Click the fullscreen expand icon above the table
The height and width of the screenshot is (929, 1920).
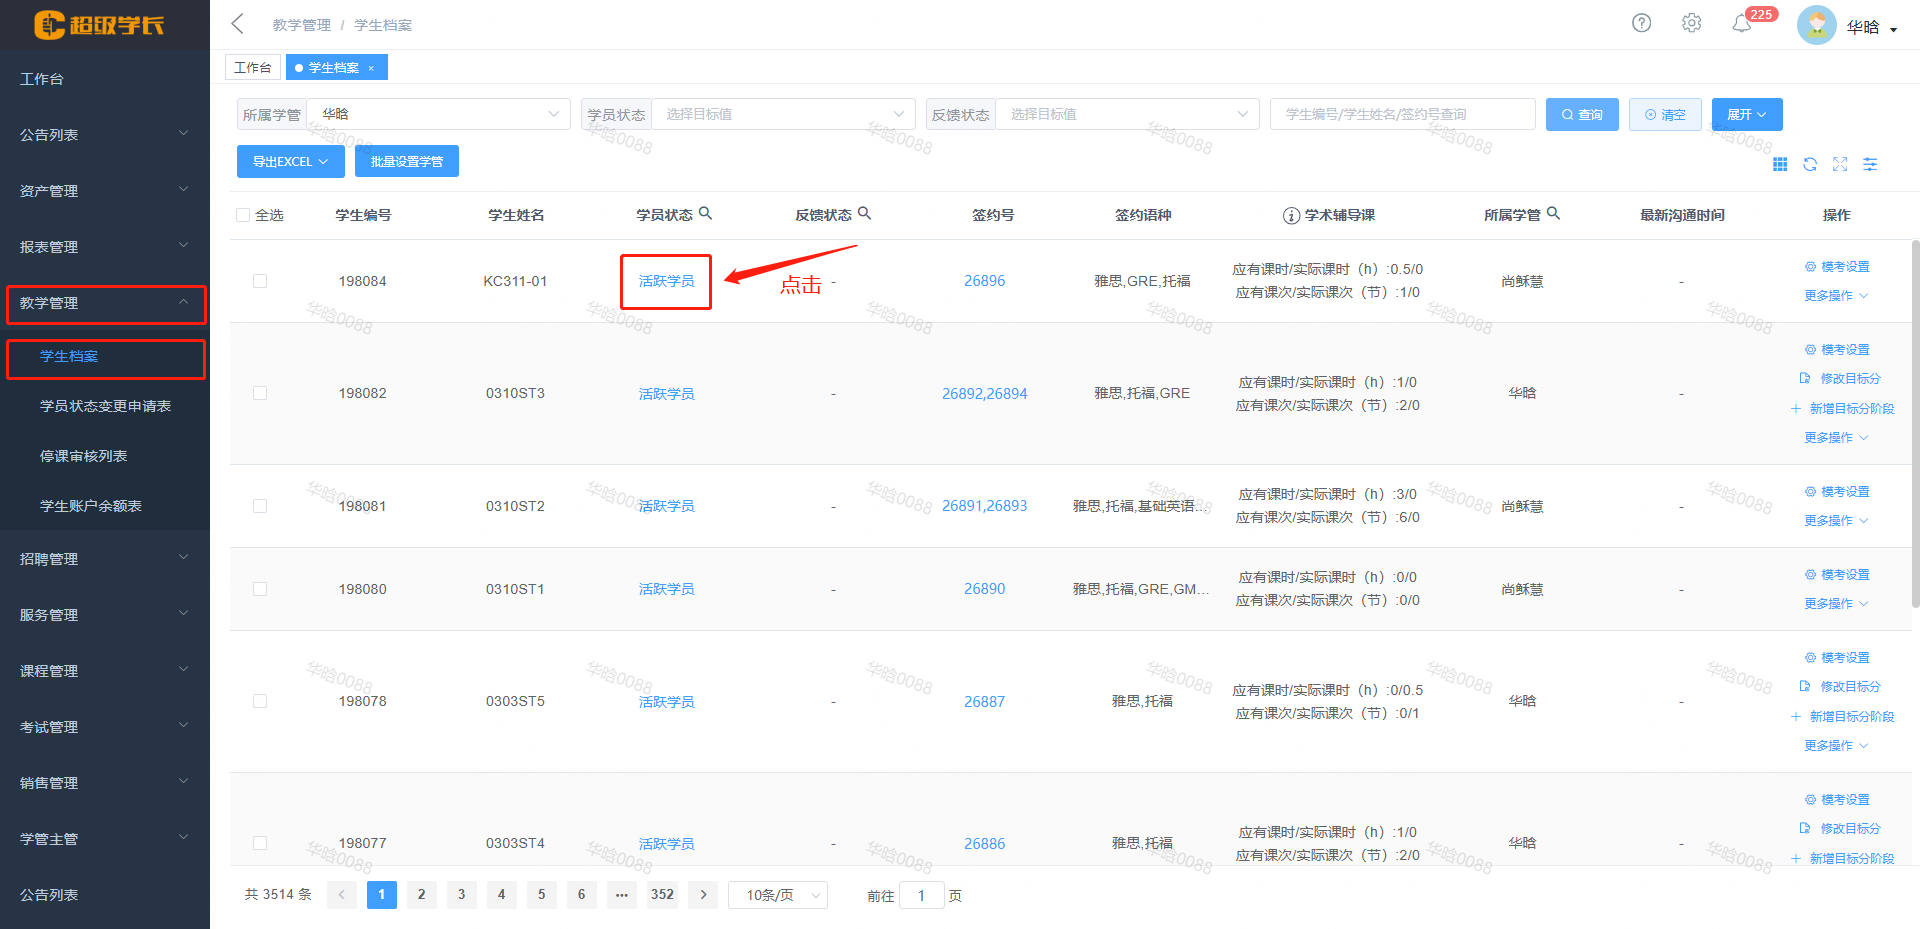[1840, 164]
